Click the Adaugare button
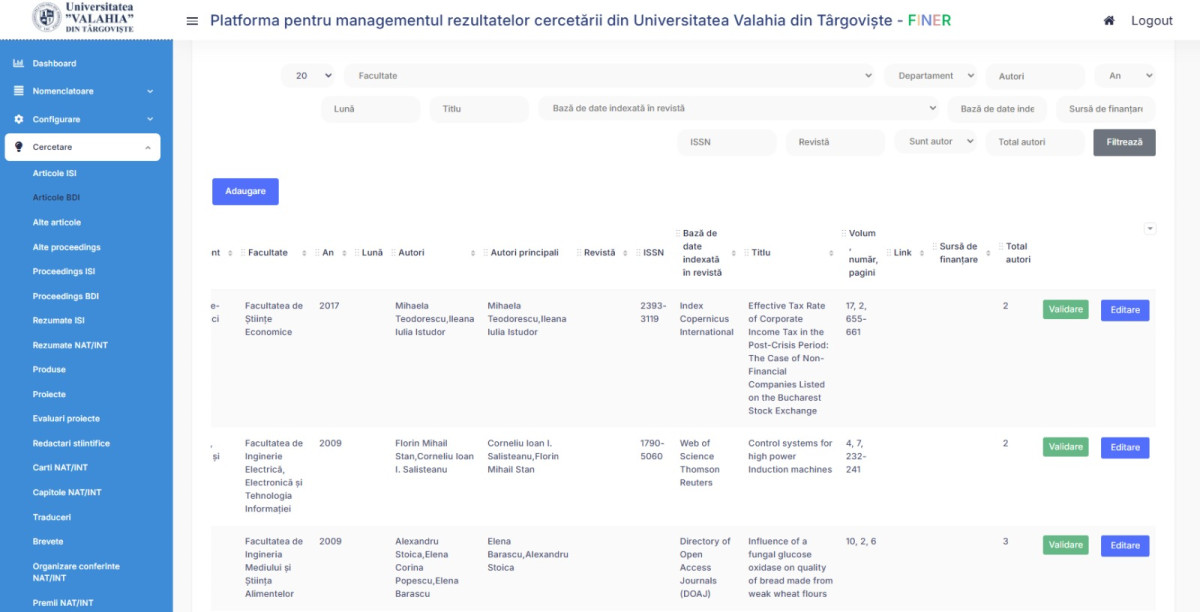Viewport: 1200px width, 612px height. pyautogui.click(x=245, y=191)
